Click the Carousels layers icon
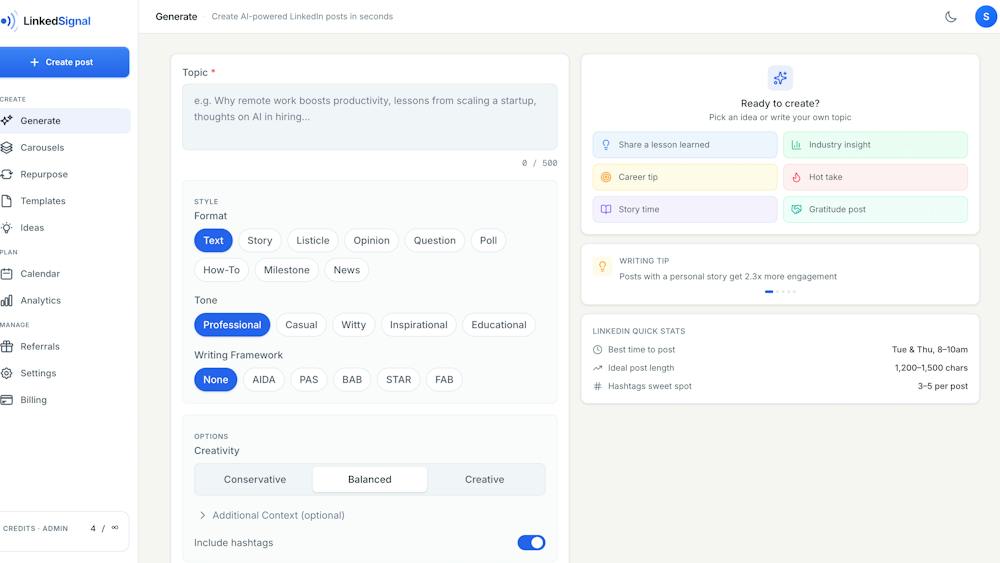 7,147
